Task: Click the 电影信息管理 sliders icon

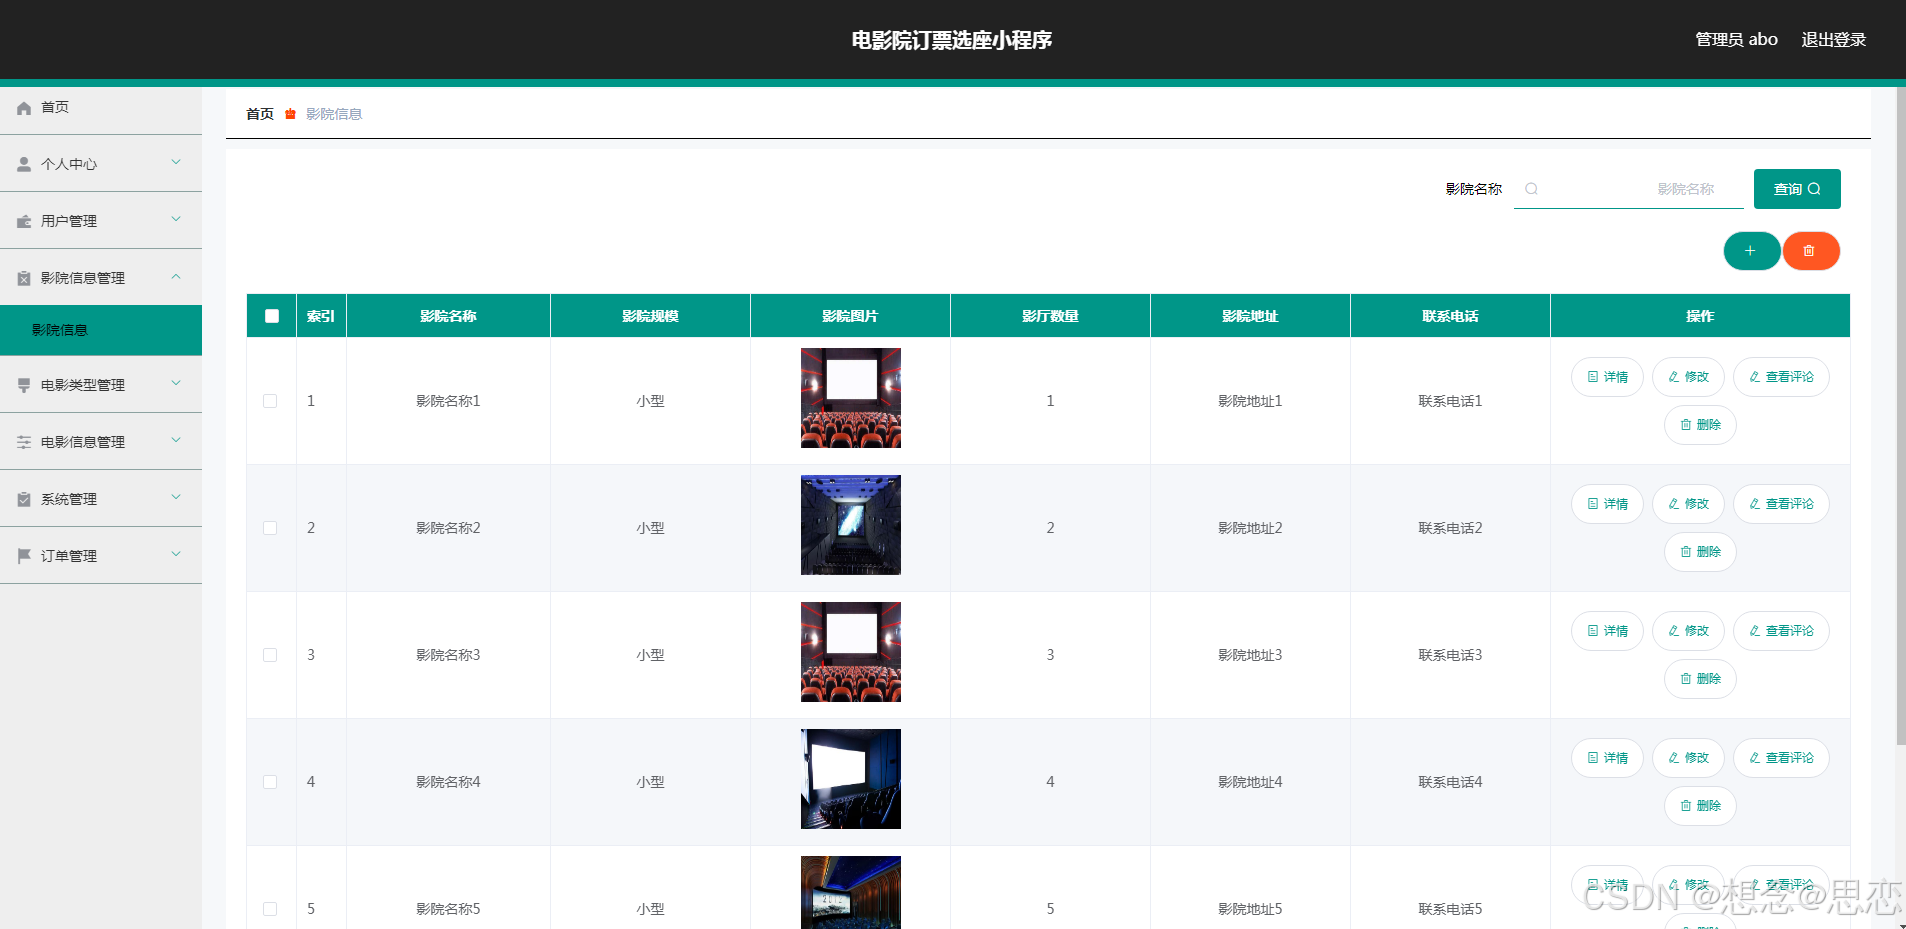Action: click(x=24, y=442)
